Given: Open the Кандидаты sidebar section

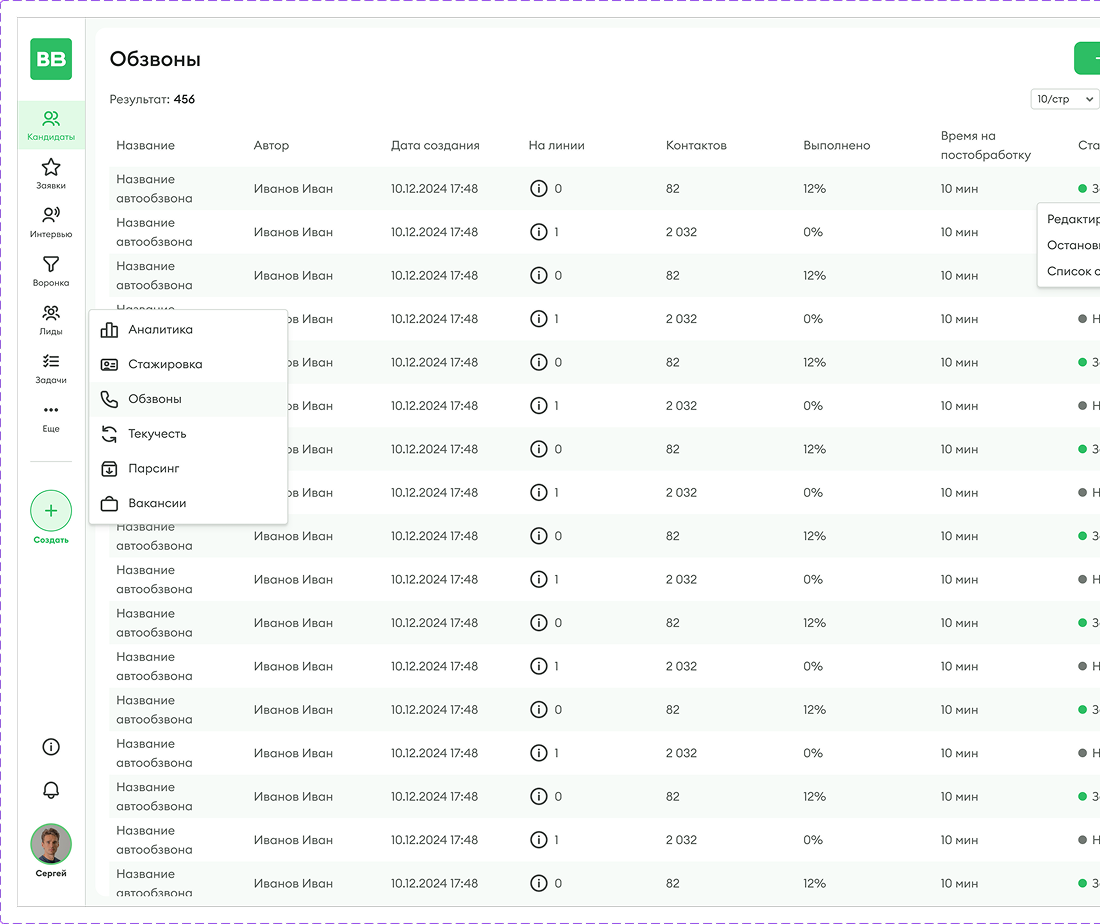Looking at the screenshot, I should tap(51, 126).
